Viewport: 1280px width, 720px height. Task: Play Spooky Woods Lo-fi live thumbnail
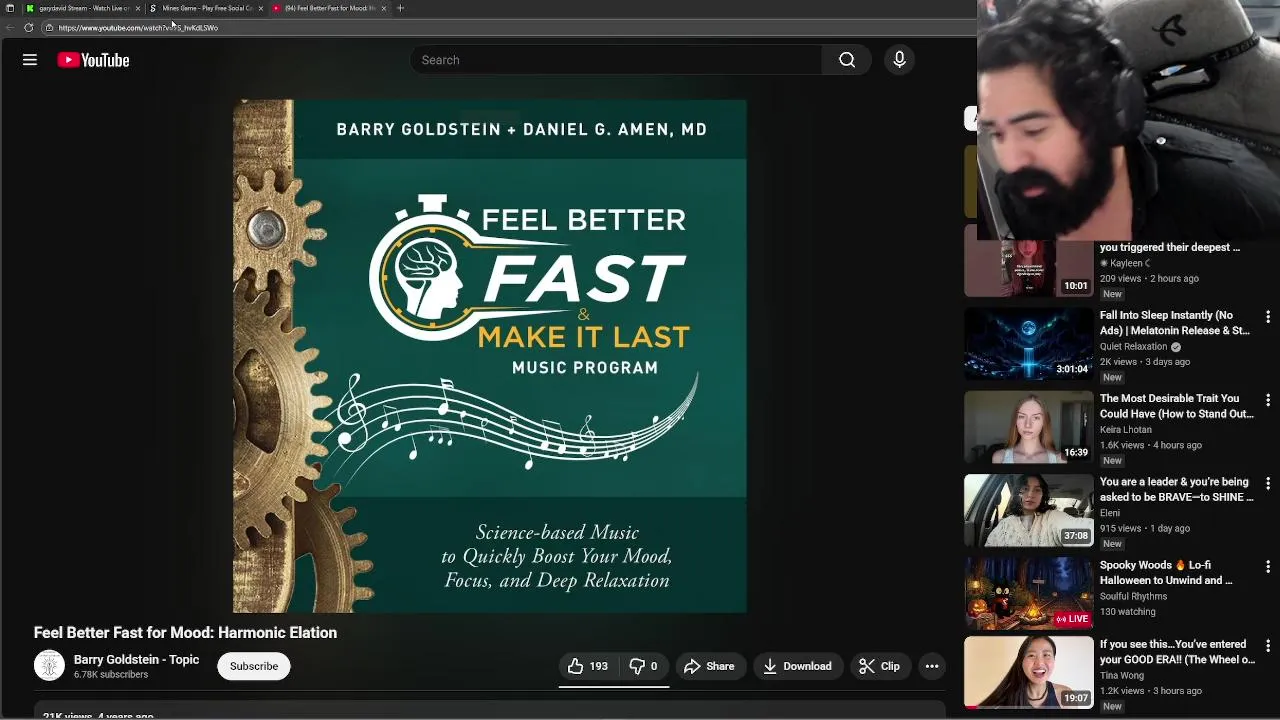[x=1028, y=593]
